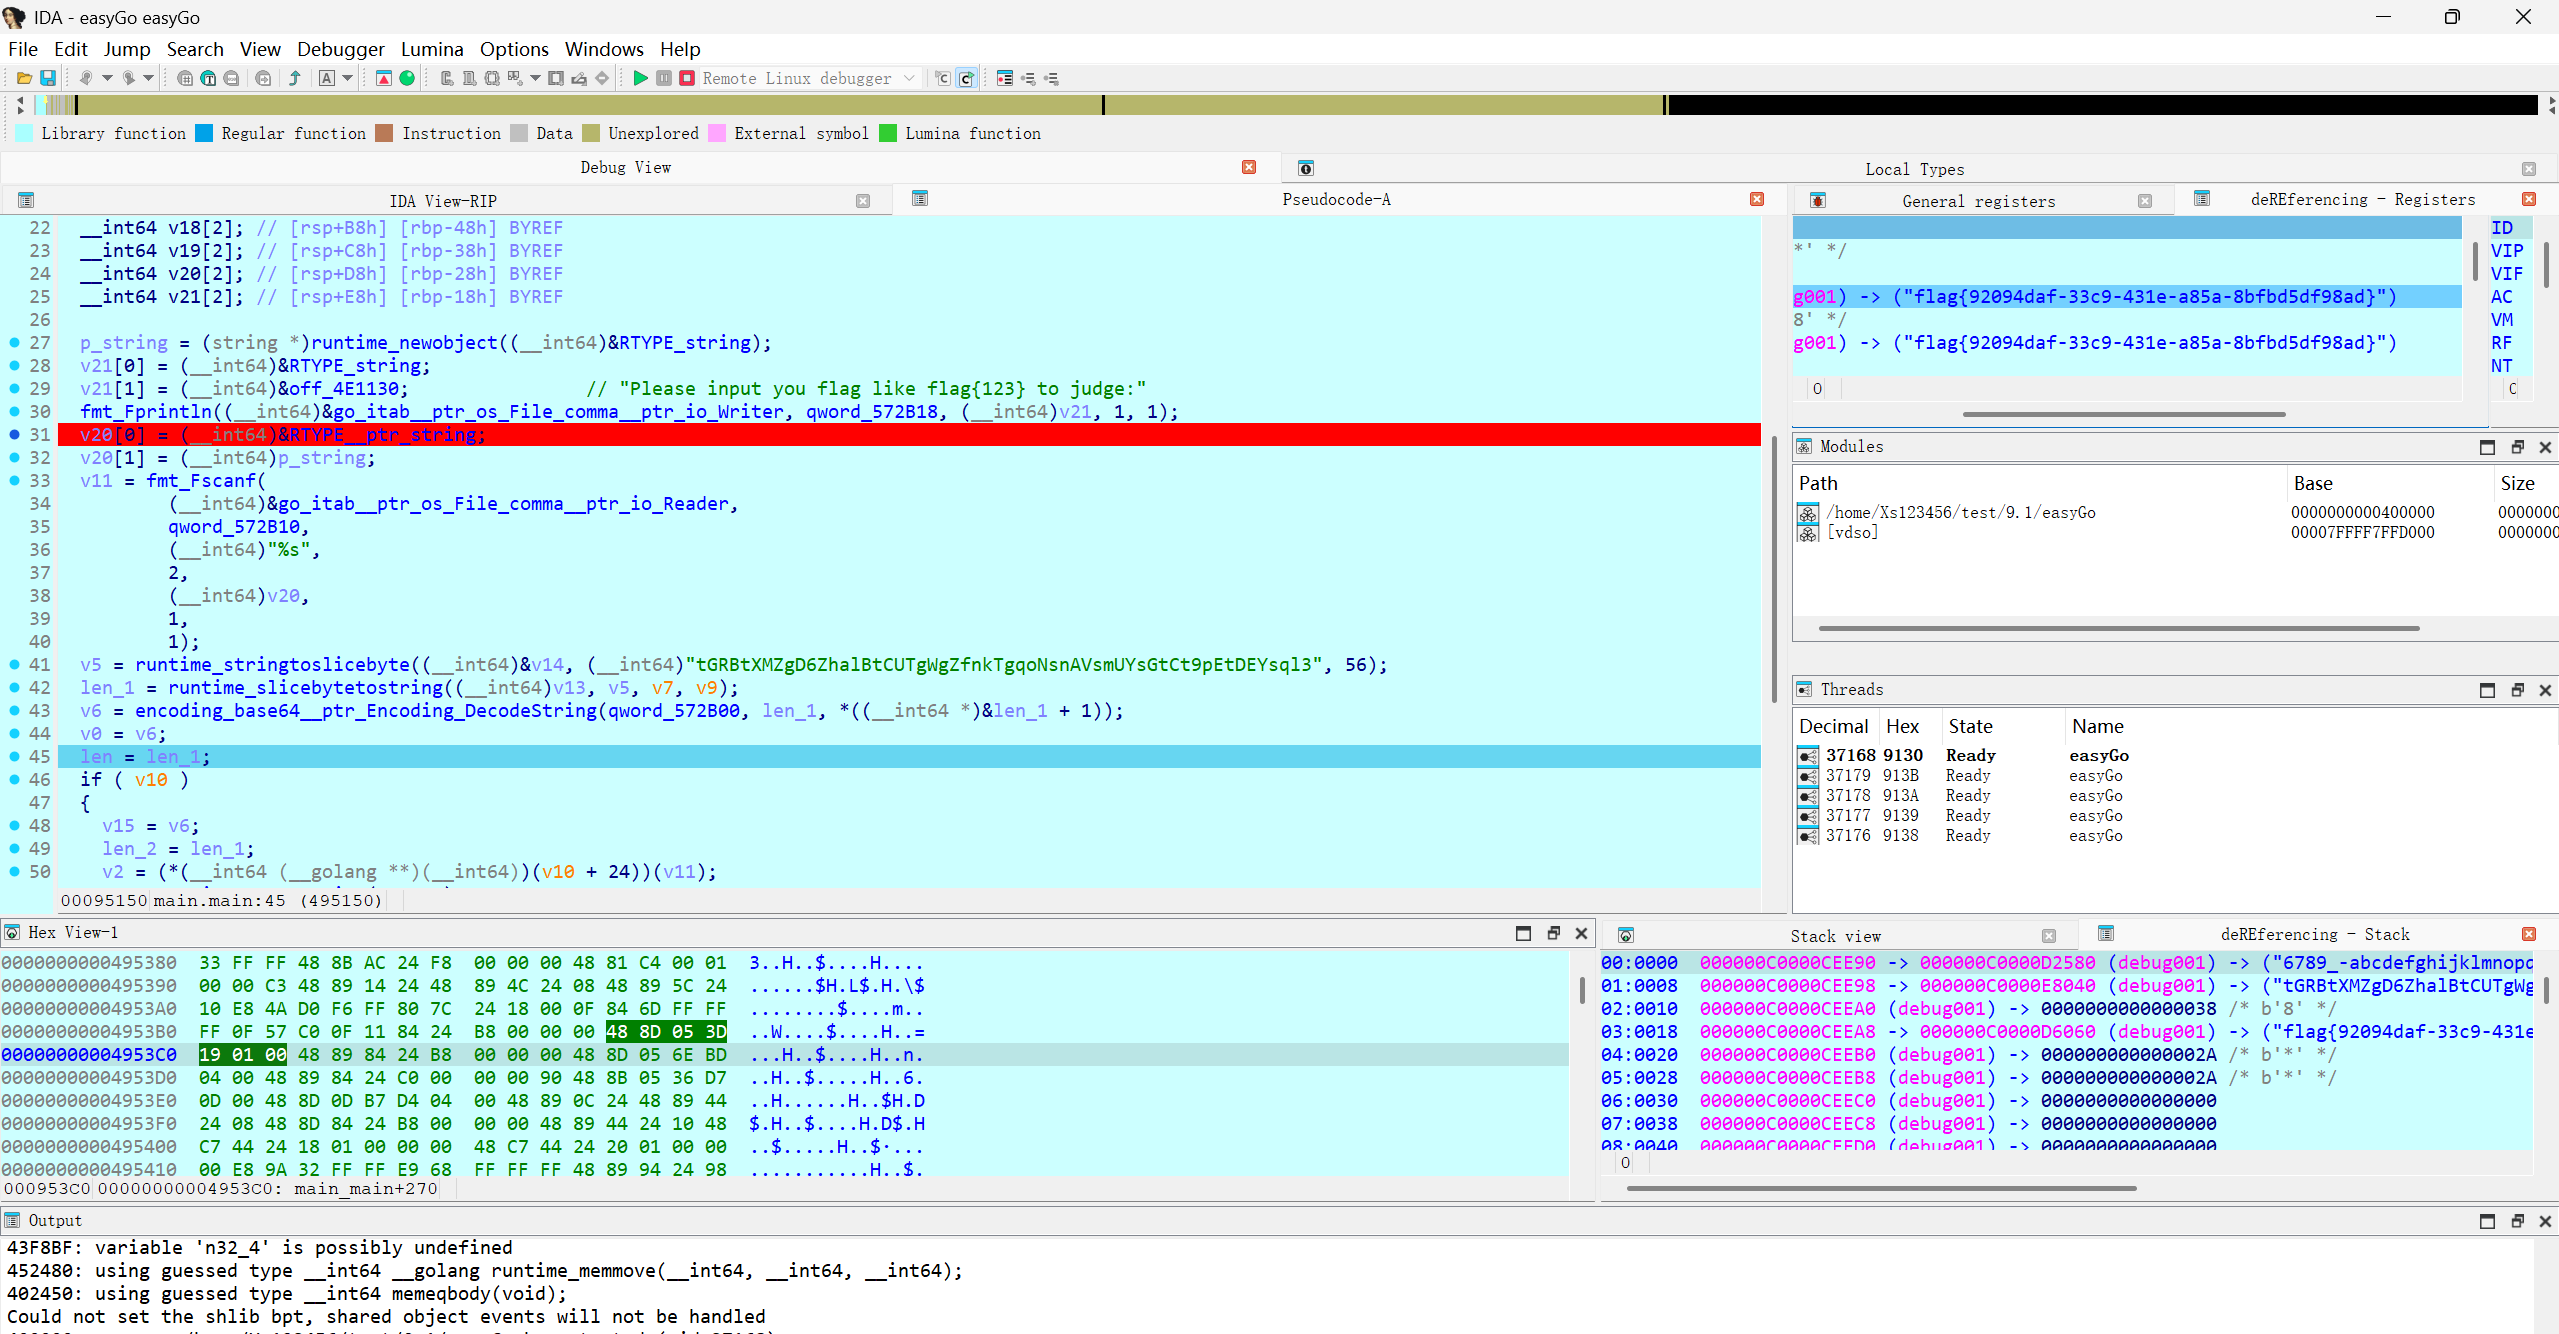Open the Debugger menu
Screen dimensions: 2559x1334
point(340,49)
